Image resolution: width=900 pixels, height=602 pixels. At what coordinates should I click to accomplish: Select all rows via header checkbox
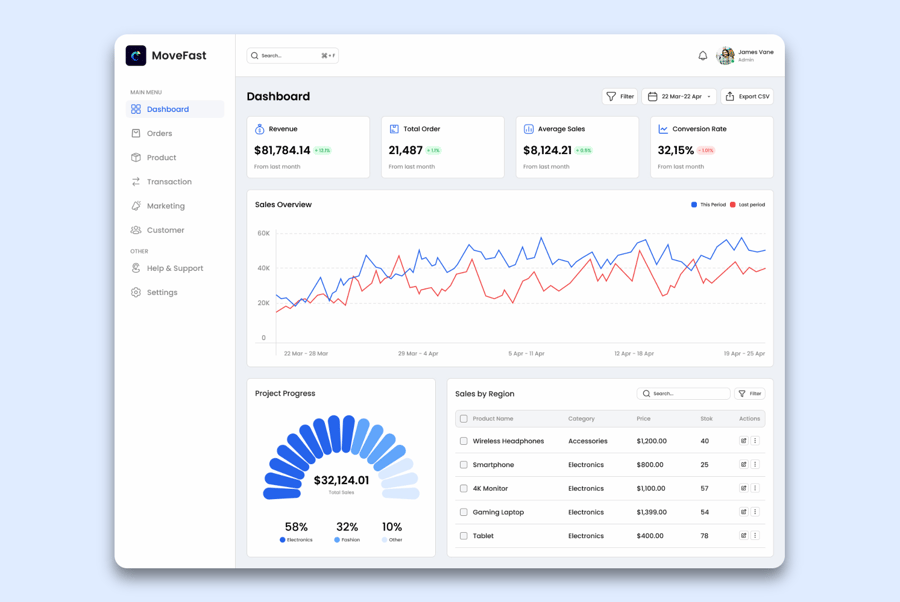point(463,419)
